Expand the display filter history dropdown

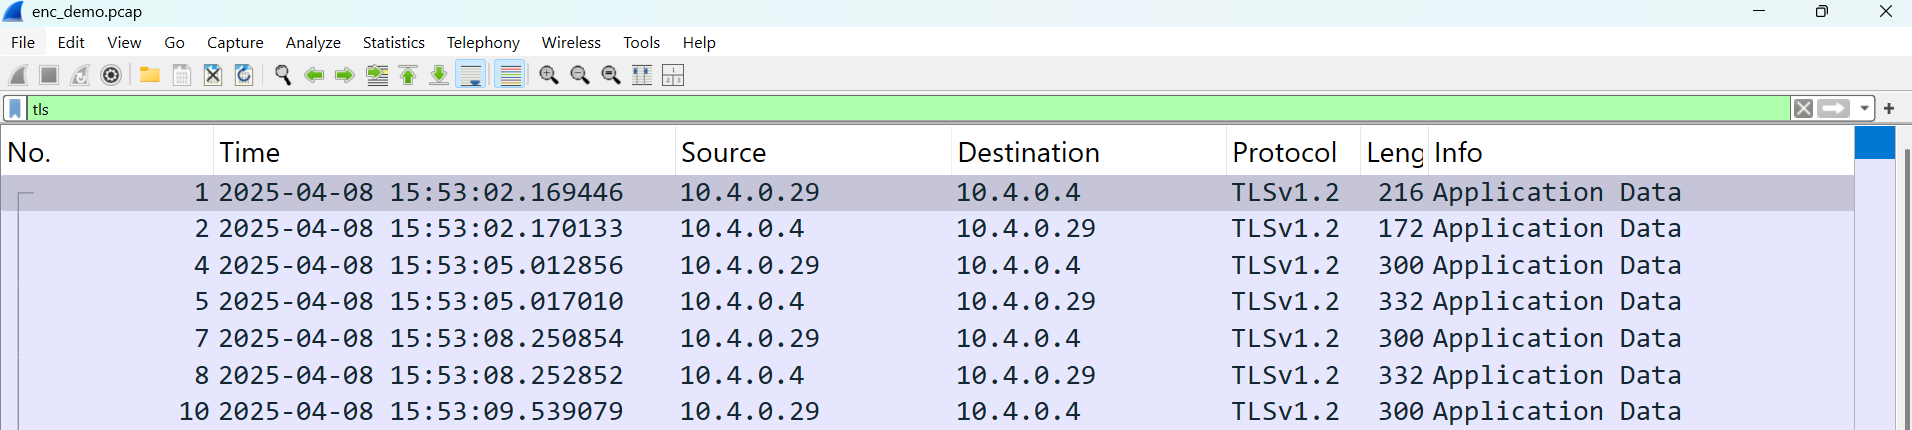[1865, 109]
